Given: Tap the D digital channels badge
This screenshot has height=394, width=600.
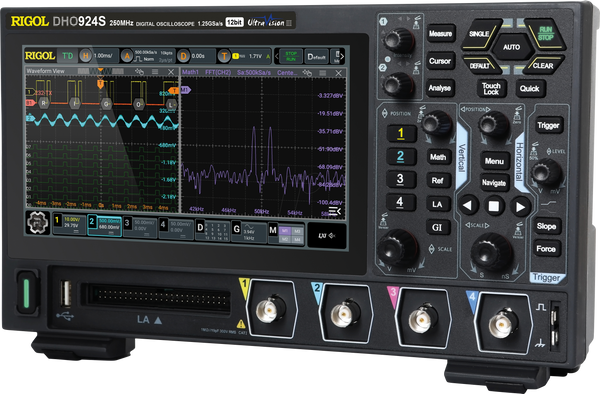Looking at the screenshot, I should [x=200, y=227].
